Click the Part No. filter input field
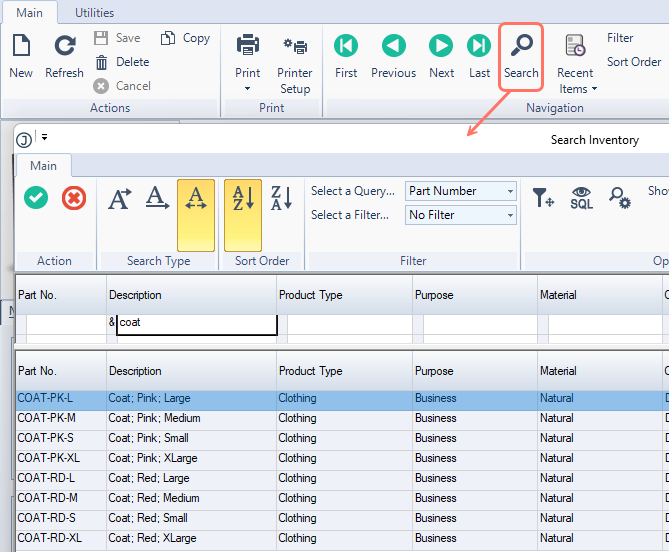 pos(66,325)
